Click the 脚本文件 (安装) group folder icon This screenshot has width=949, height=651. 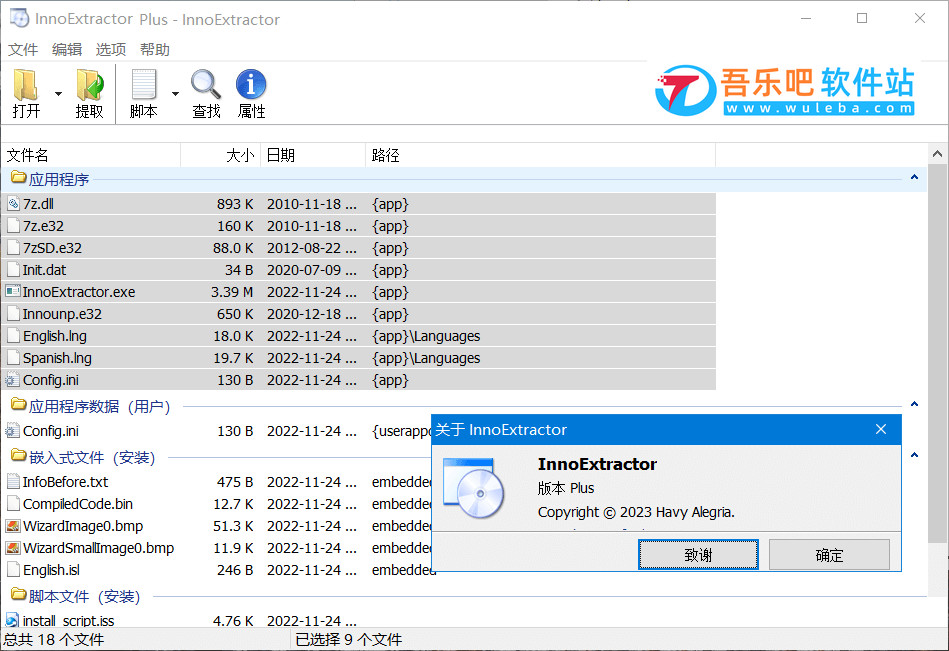pos(19,595)
